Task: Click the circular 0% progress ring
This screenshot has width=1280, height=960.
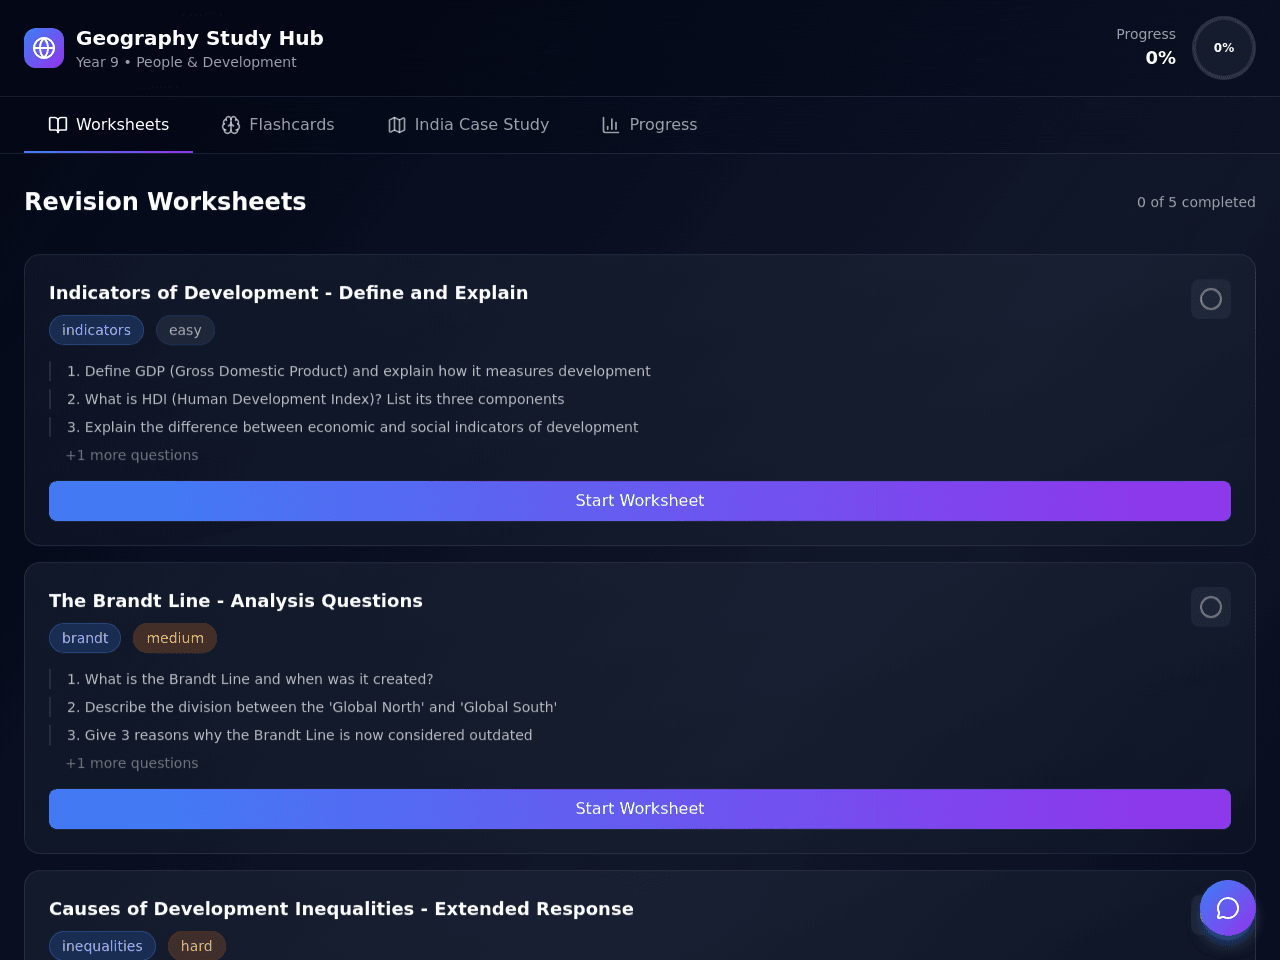Action: click(1224, 48)
